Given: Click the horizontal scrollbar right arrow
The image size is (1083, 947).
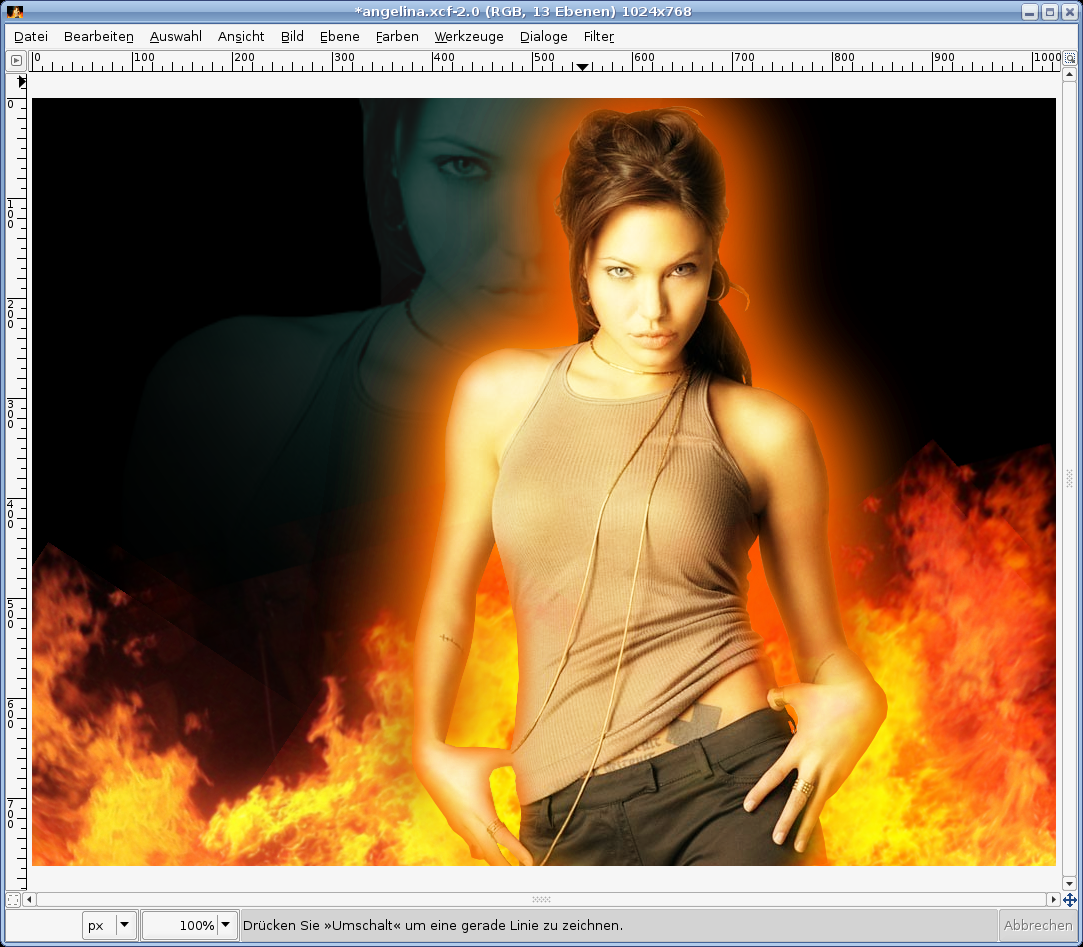Looking at the screenshot, I should click(x=1053, y=900).
